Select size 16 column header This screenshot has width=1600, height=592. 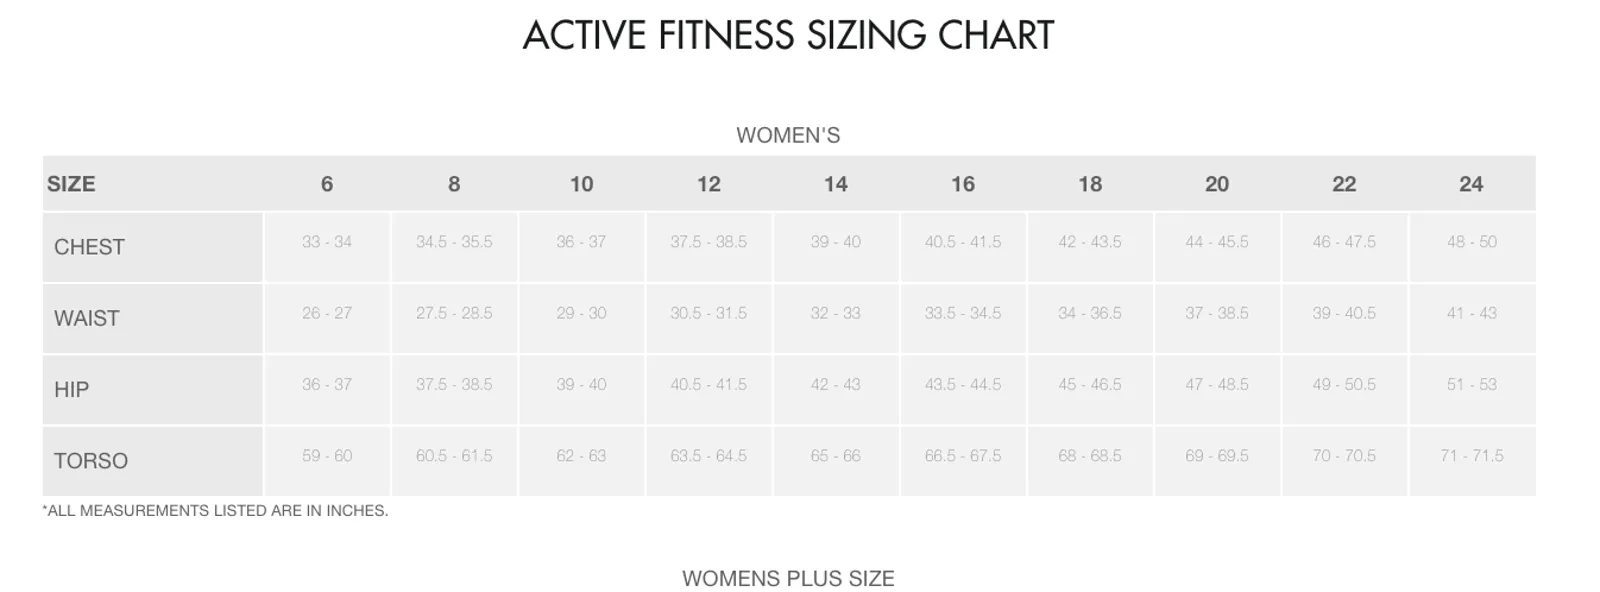[963, 184]
